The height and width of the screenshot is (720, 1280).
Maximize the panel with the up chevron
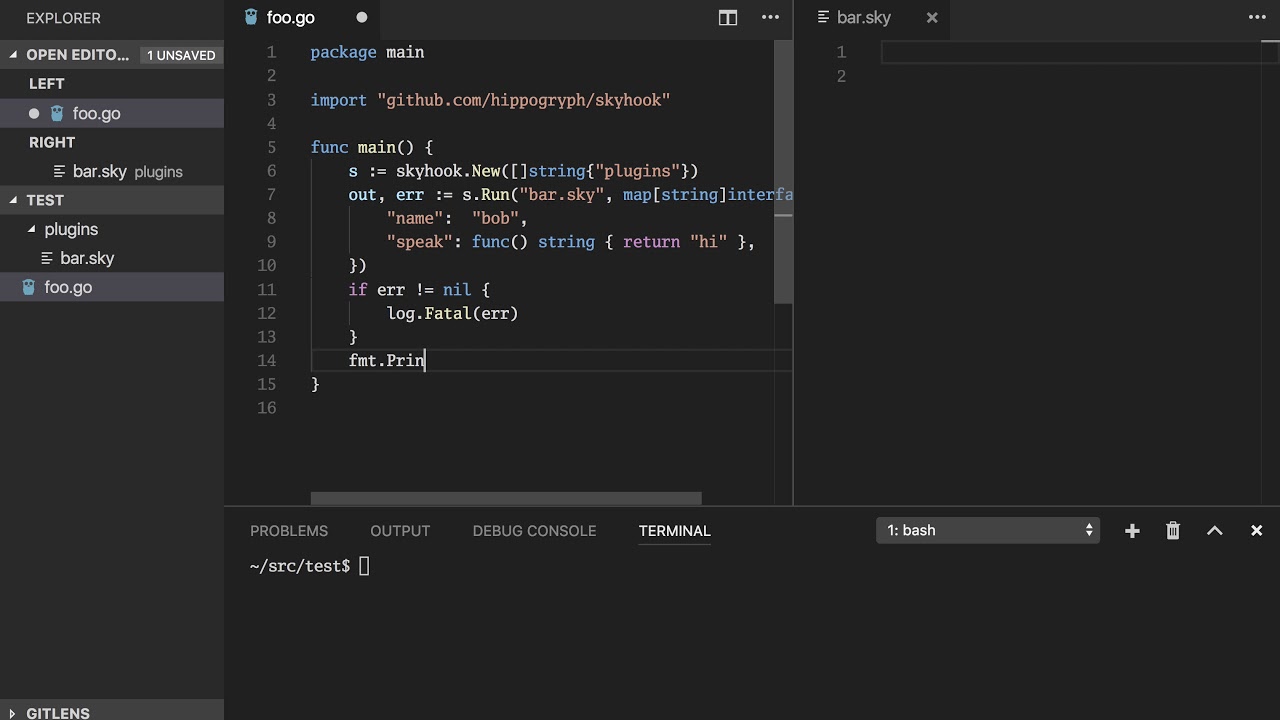1215,531
